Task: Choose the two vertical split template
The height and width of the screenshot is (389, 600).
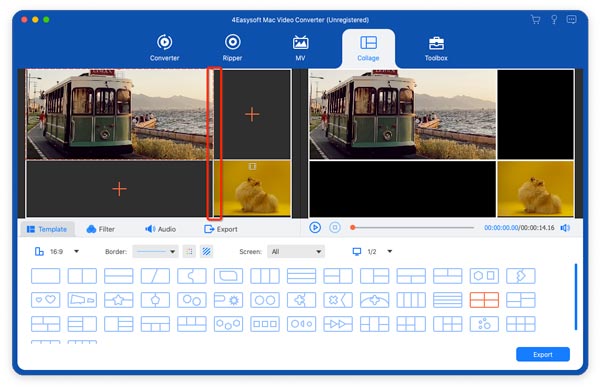Action: [82, 275]
